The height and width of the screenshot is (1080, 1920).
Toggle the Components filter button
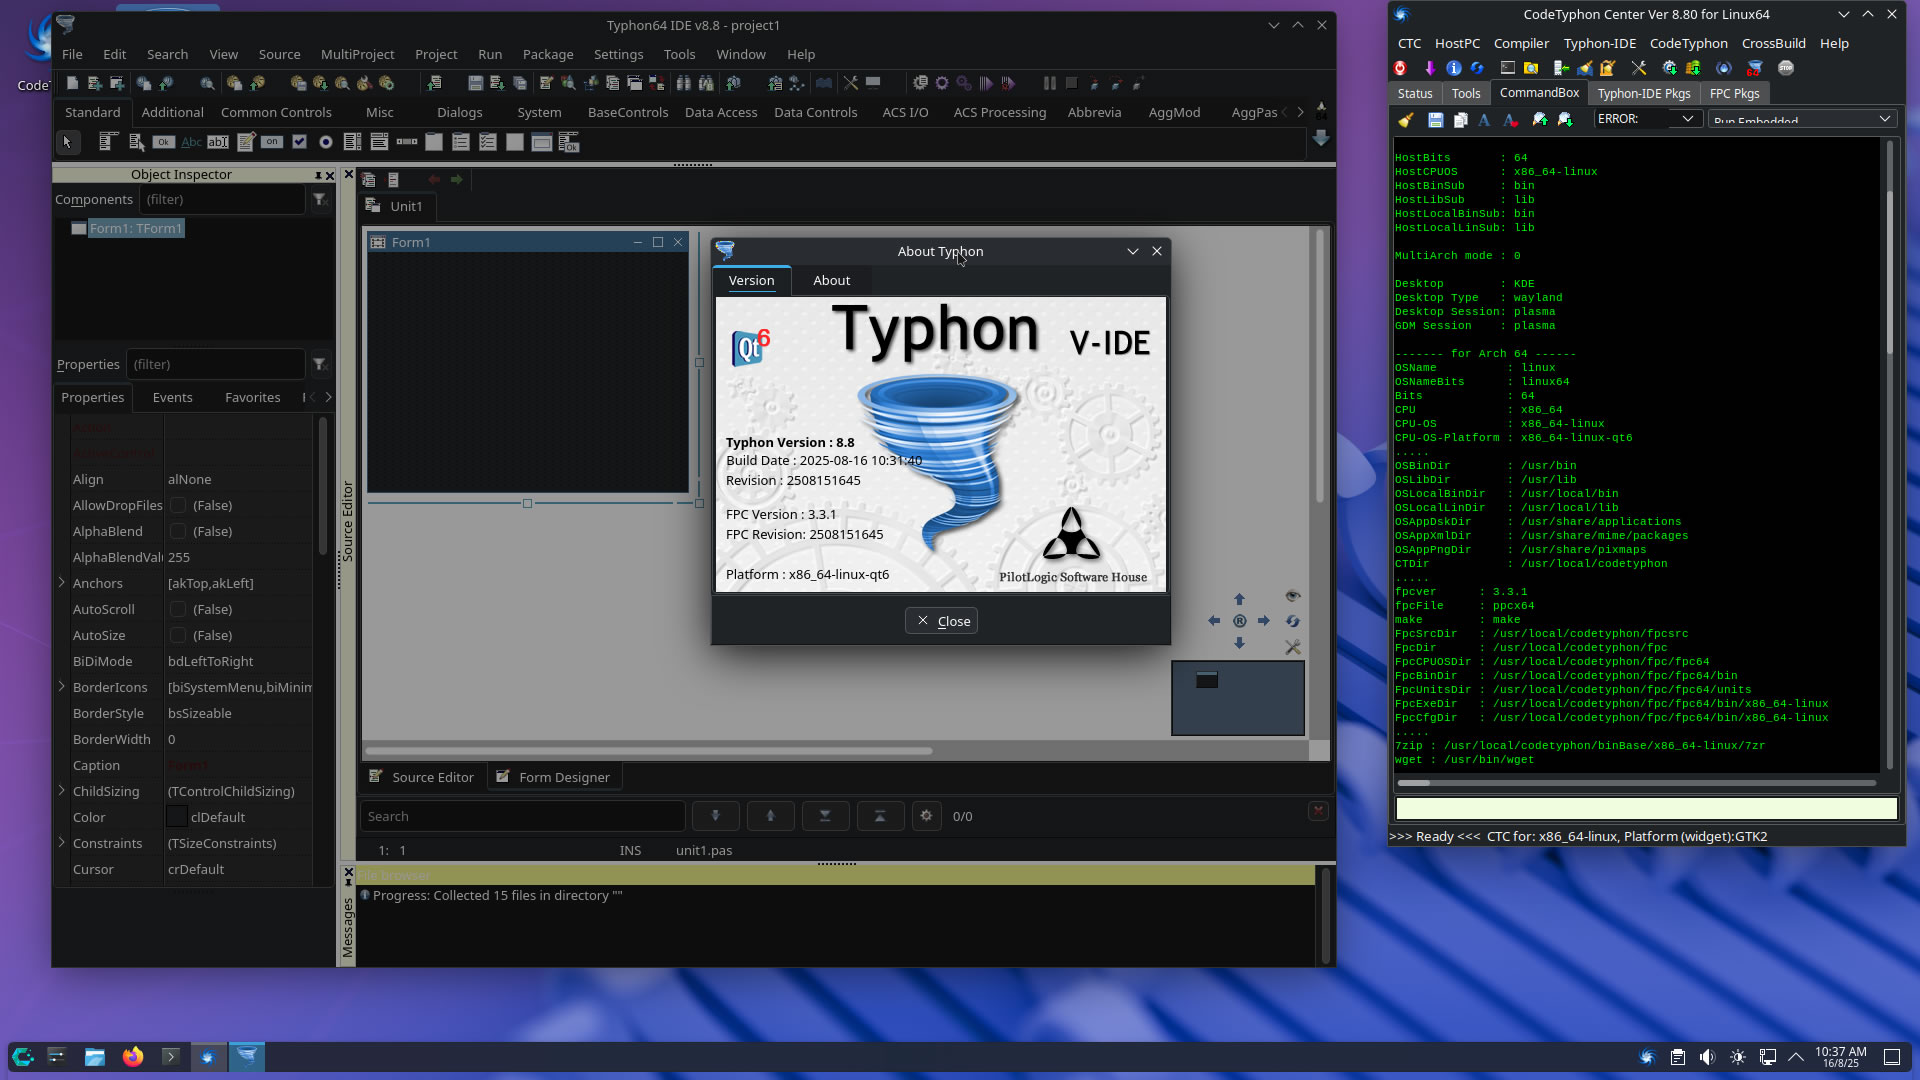[x=320, y=199]
